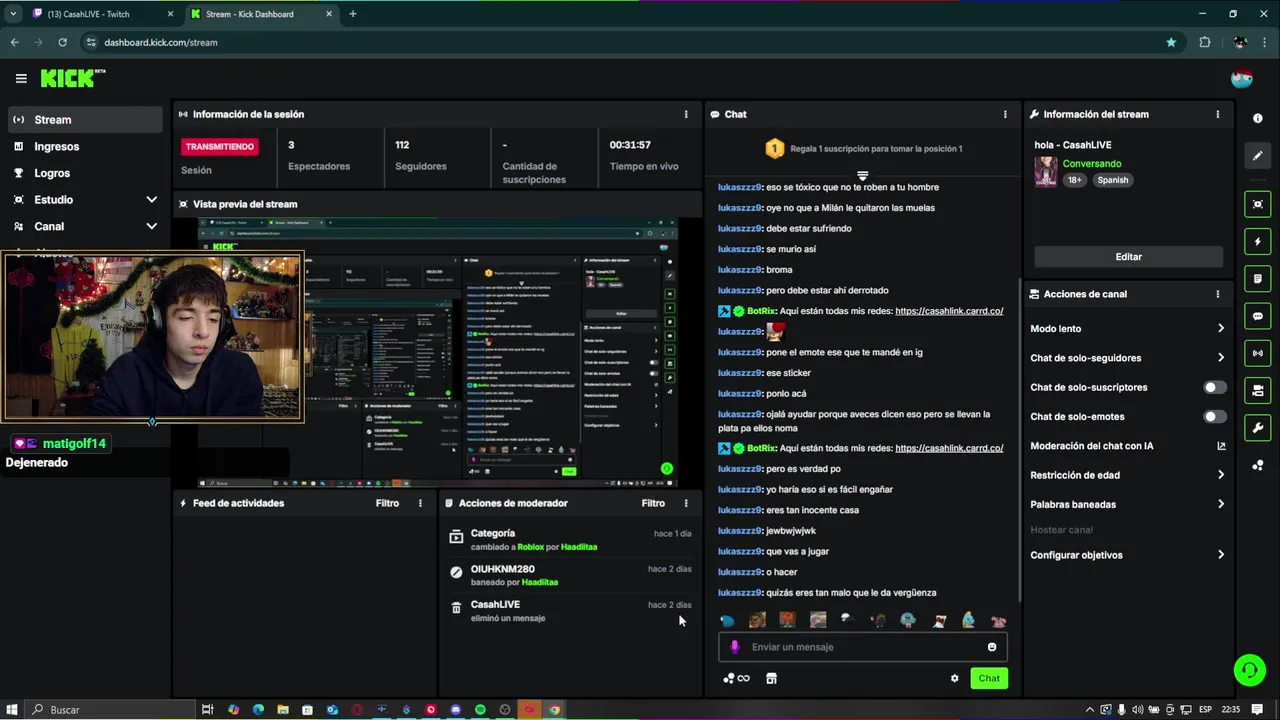Click the three-dots cluster icon at rail bottom
The height and width of the screenshot is (720, 1280).
tap(1258, 465)
